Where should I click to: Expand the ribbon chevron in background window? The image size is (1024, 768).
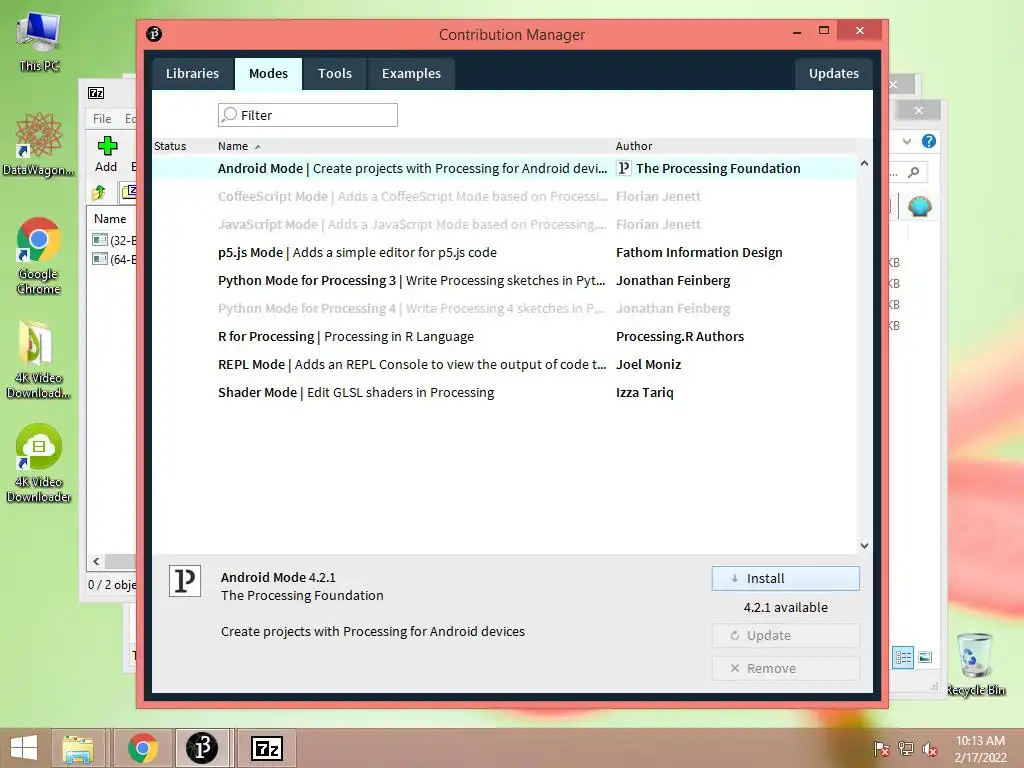(907, 141)
